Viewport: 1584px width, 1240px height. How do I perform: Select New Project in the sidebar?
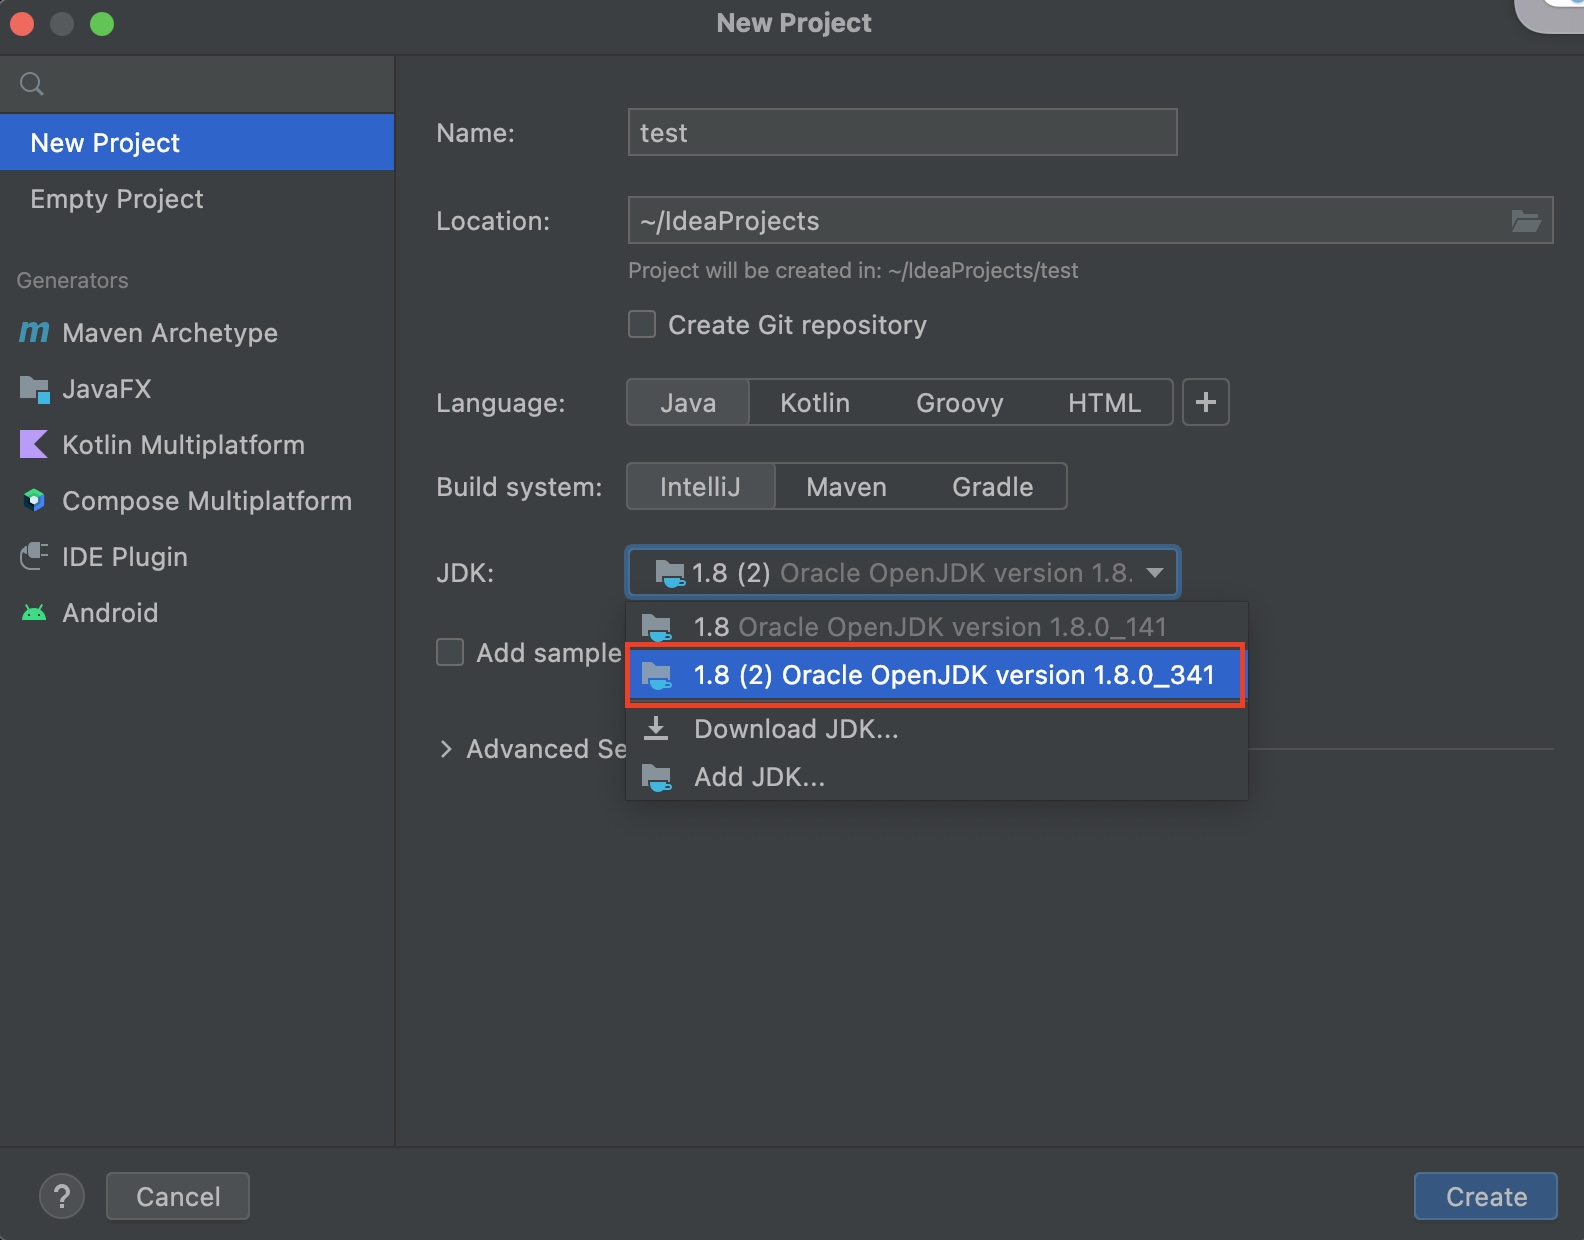point(197,142)
